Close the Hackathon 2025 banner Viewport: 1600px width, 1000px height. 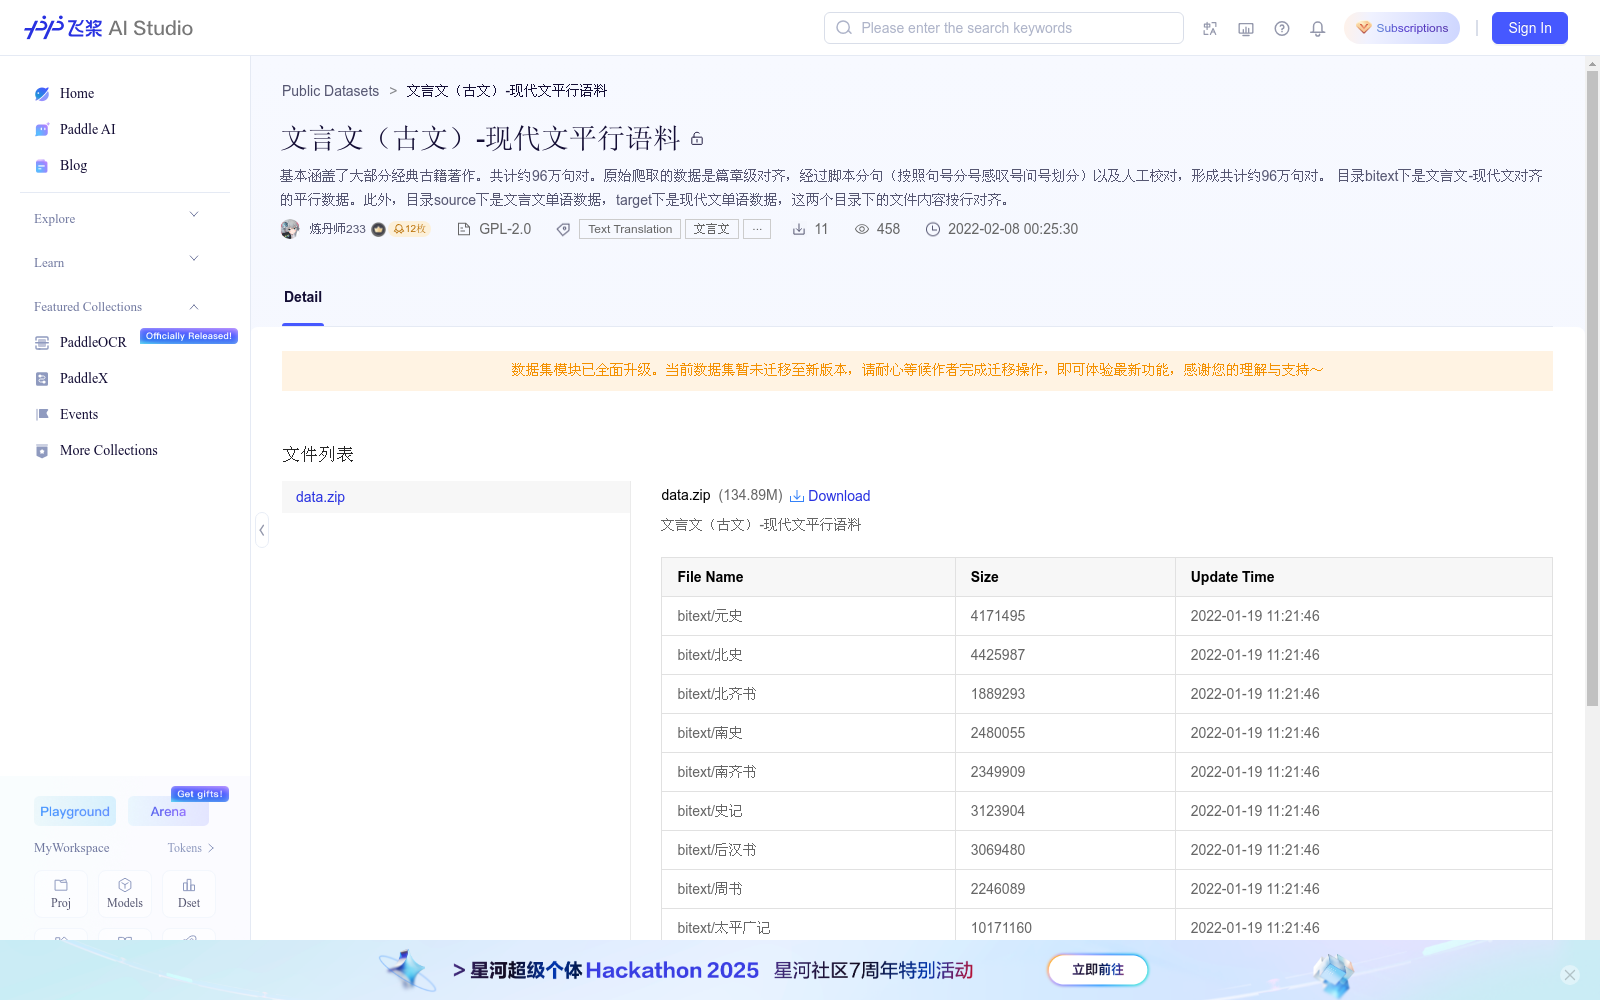[1570, 975]
